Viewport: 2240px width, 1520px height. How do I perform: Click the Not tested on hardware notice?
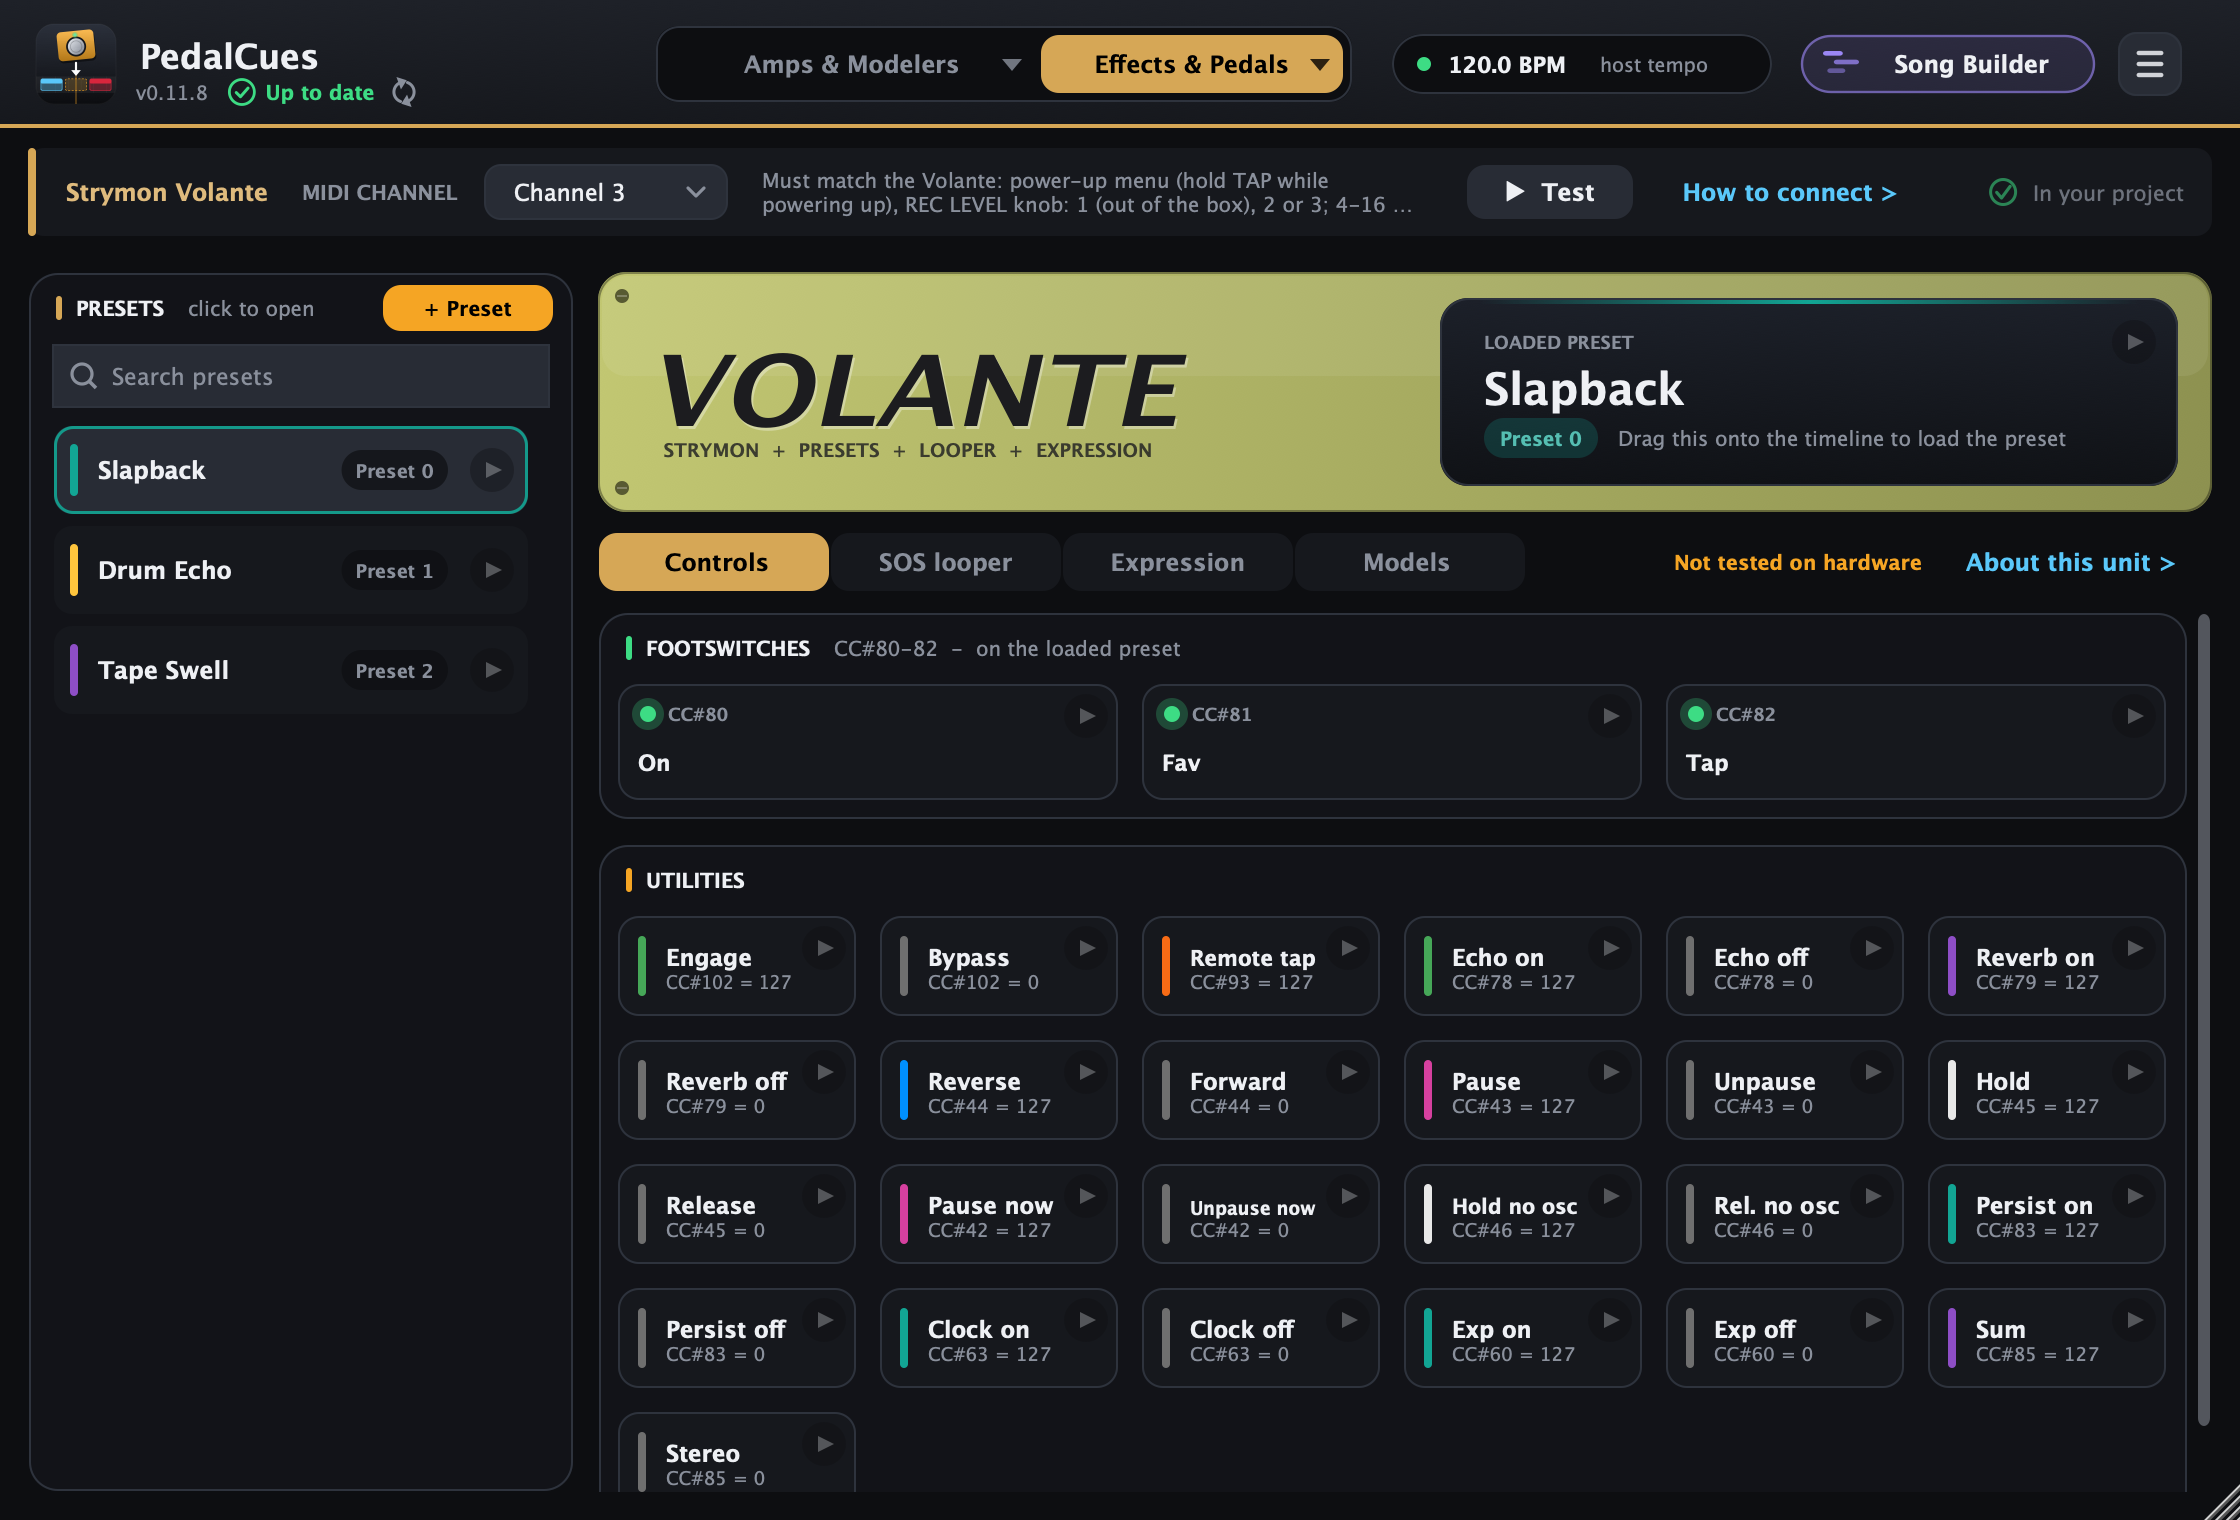[x=1797, y=562]
